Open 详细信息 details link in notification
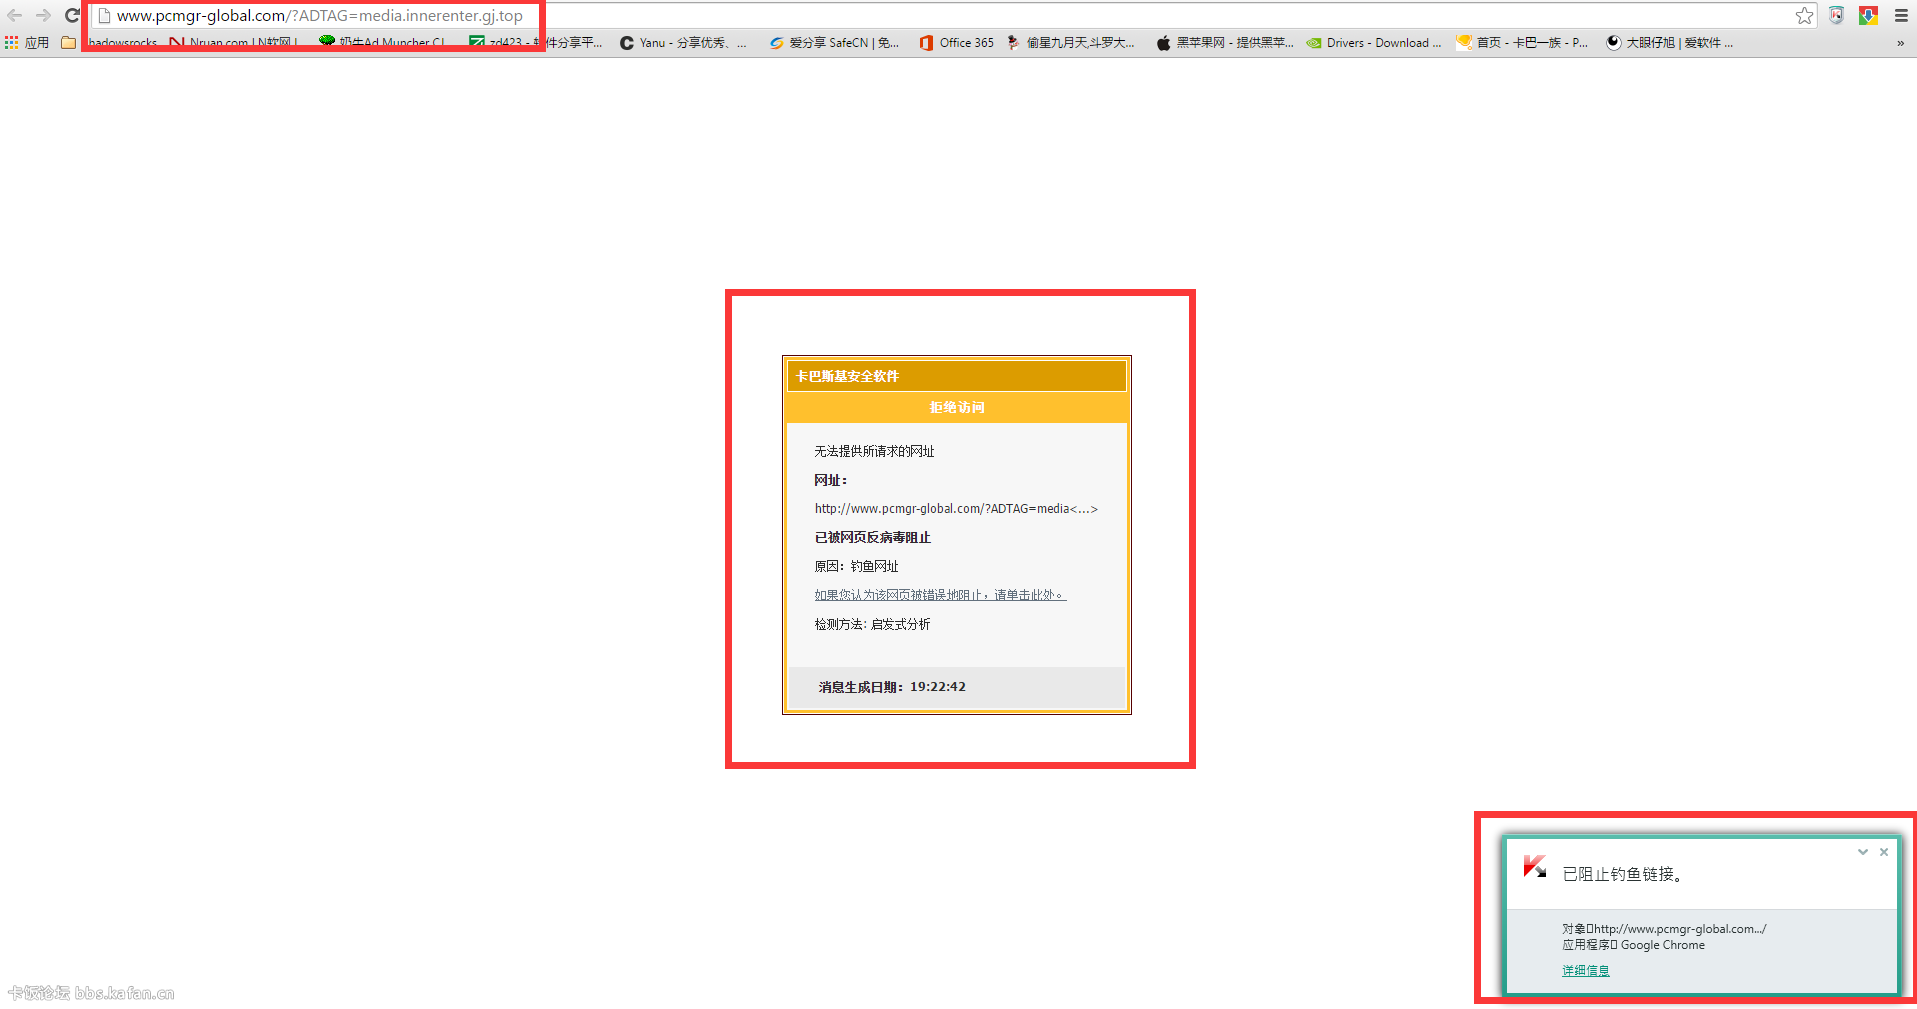The width and height of the screenshot is (1917, 1009). click(x=1586, y=970)
